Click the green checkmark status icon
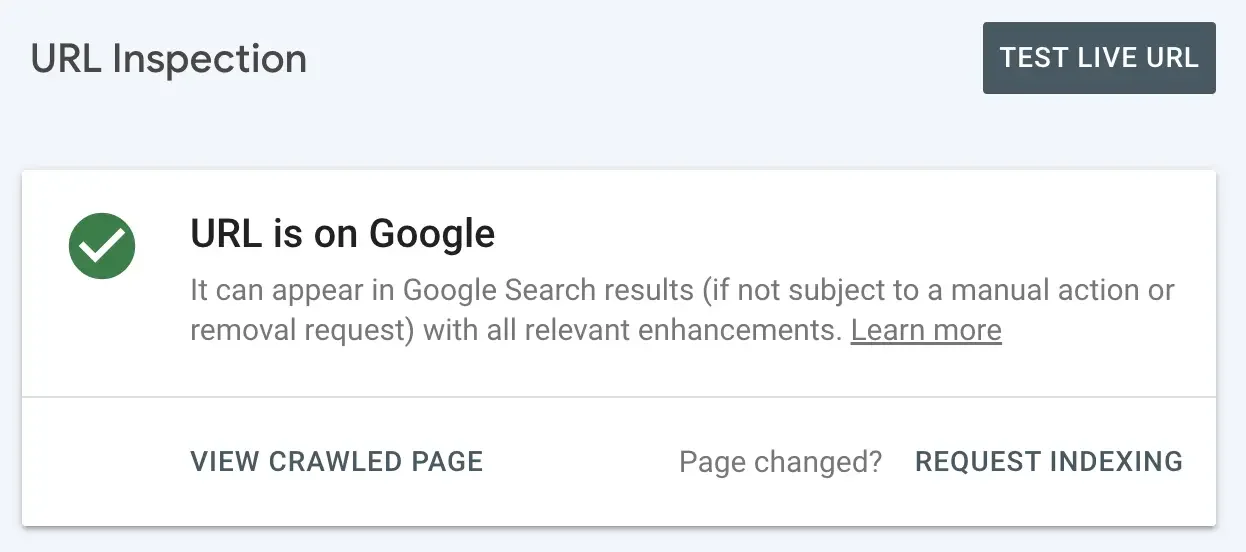The height and width of the screenshot is (552, 1246). point(102,244)
